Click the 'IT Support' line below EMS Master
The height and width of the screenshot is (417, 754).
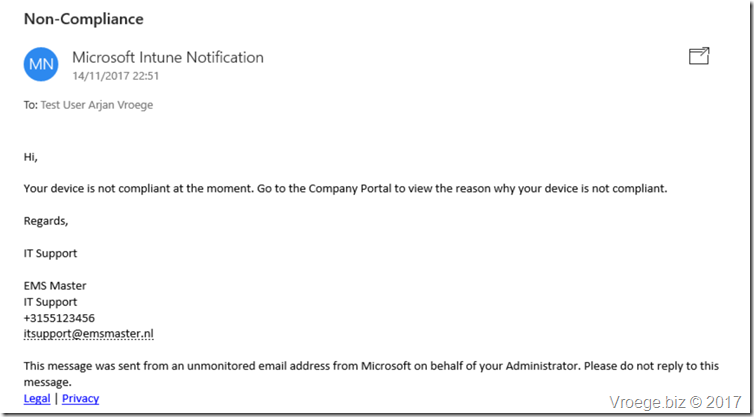tap(50, 302)
